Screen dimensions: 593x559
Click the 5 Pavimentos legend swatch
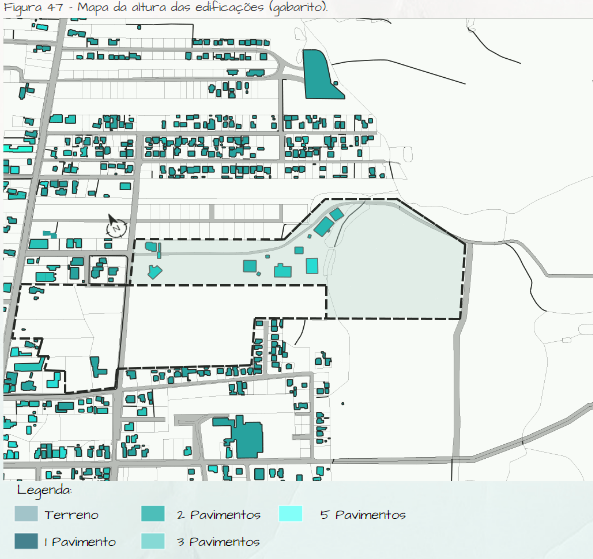pos(290,514)
